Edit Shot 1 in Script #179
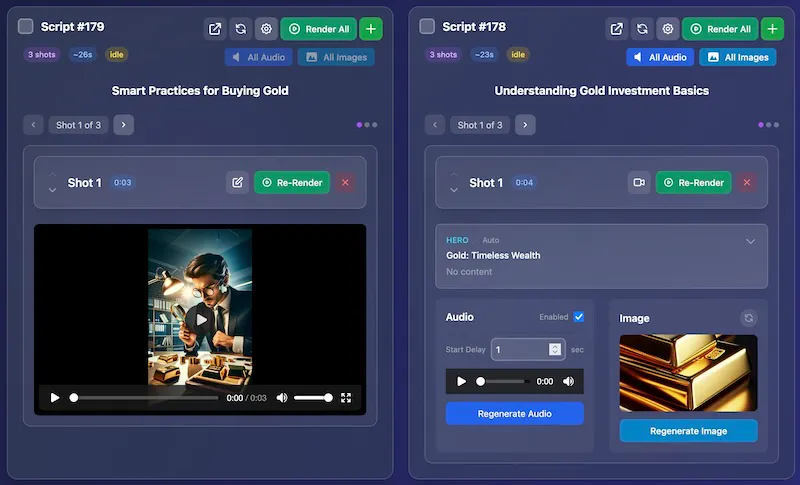The height and width of the screenshot is (485, 800). (x=238, y=183)
